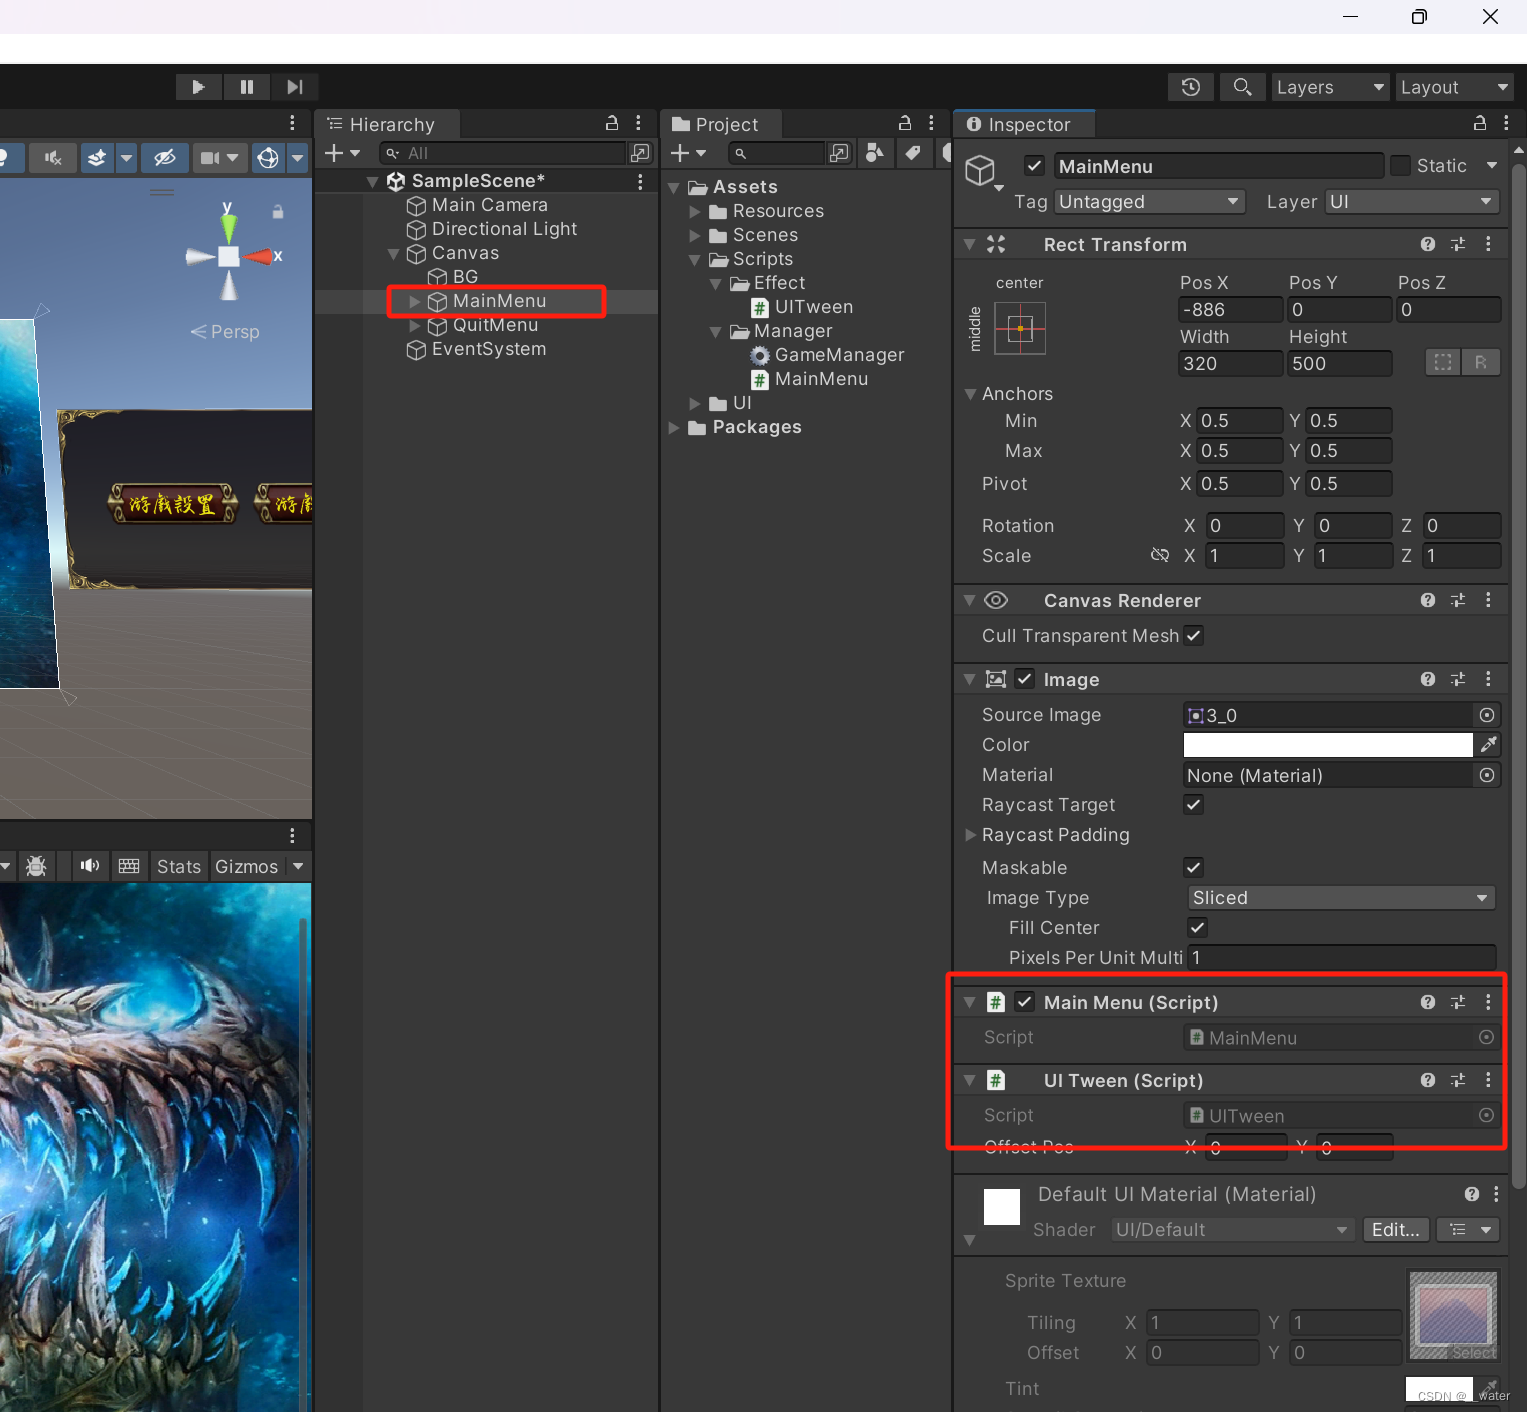Open the Layout dropdown

pos(1453,87)
